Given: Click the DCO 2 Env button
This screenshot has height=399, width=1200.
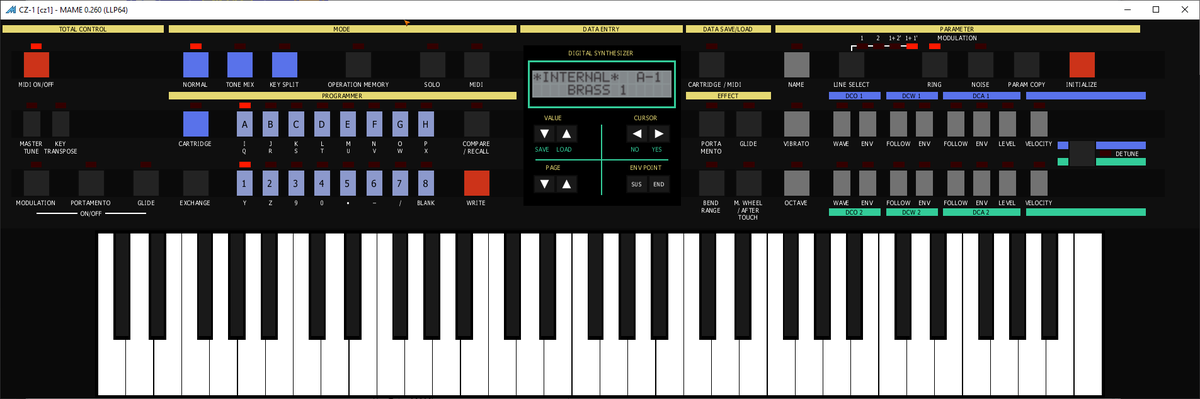Looking at the screenshot, I should (x=868, y=183).
